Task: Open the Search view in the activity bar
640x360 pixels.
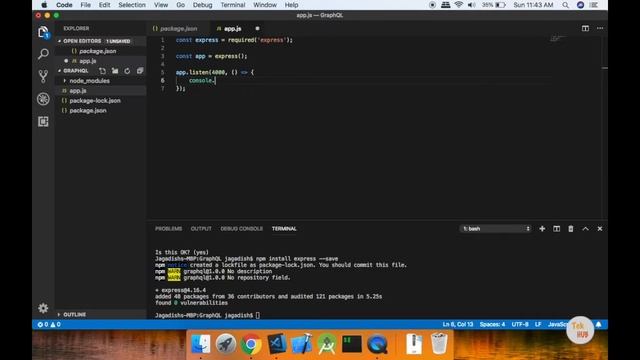Action: pyautogui.click(x=43, y=54)
